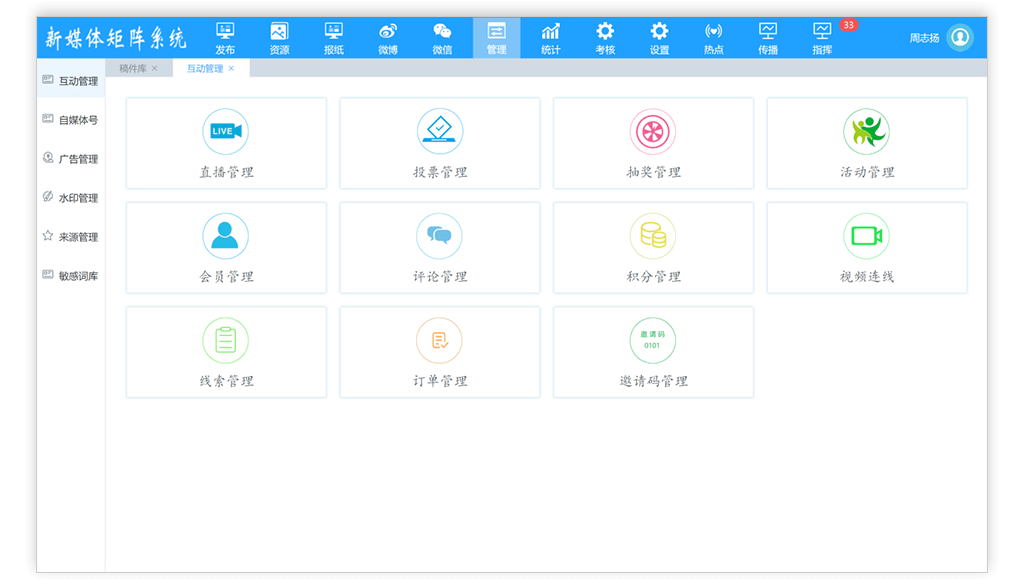Select 互动管理 in the left sidebar
1024x581 pixels.
pyautogui.click(x=71, y=81)
